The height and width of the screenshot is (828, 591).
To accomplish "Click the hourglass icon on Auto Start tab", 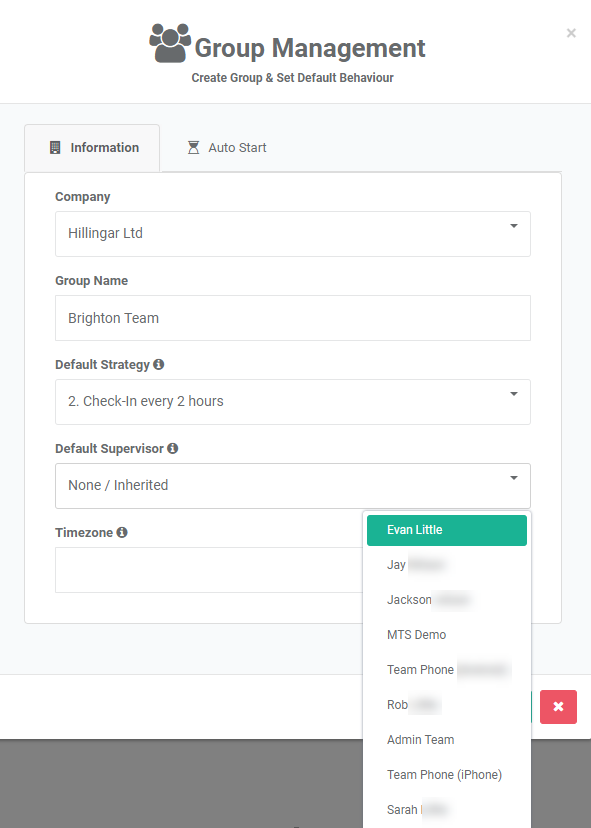I will pos(194,147).
